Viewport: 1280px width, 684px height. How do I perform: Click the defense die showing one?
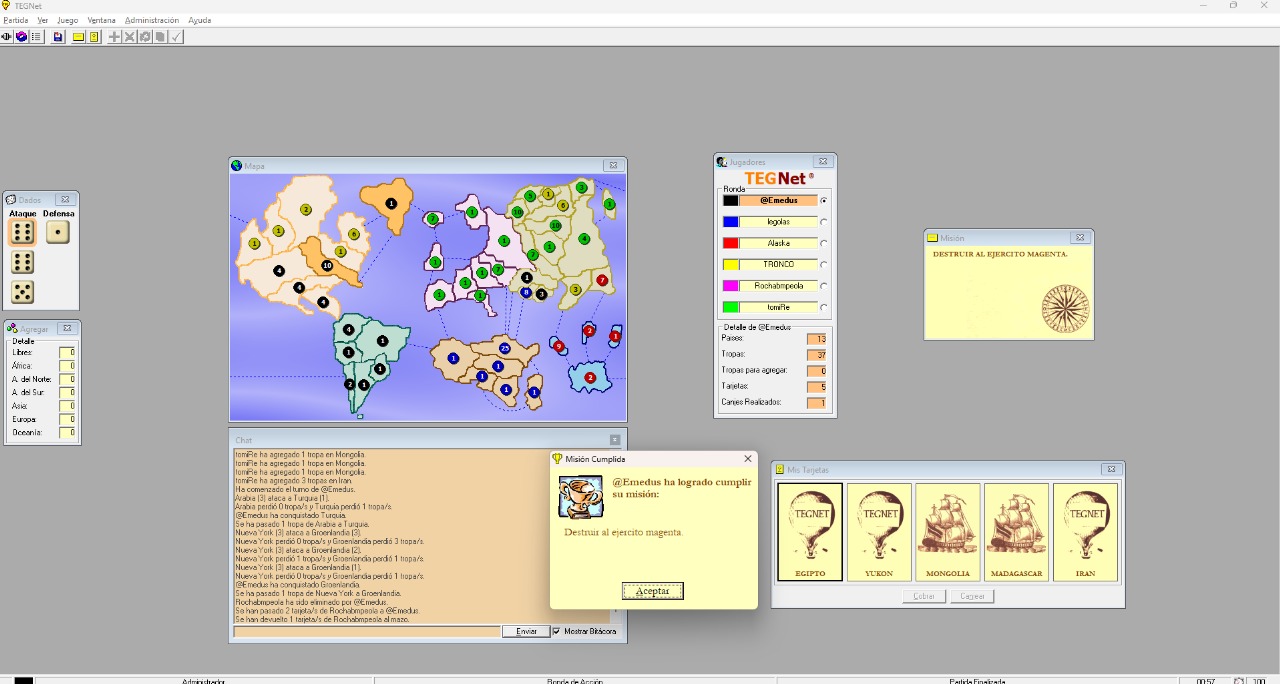coord(58,232)
